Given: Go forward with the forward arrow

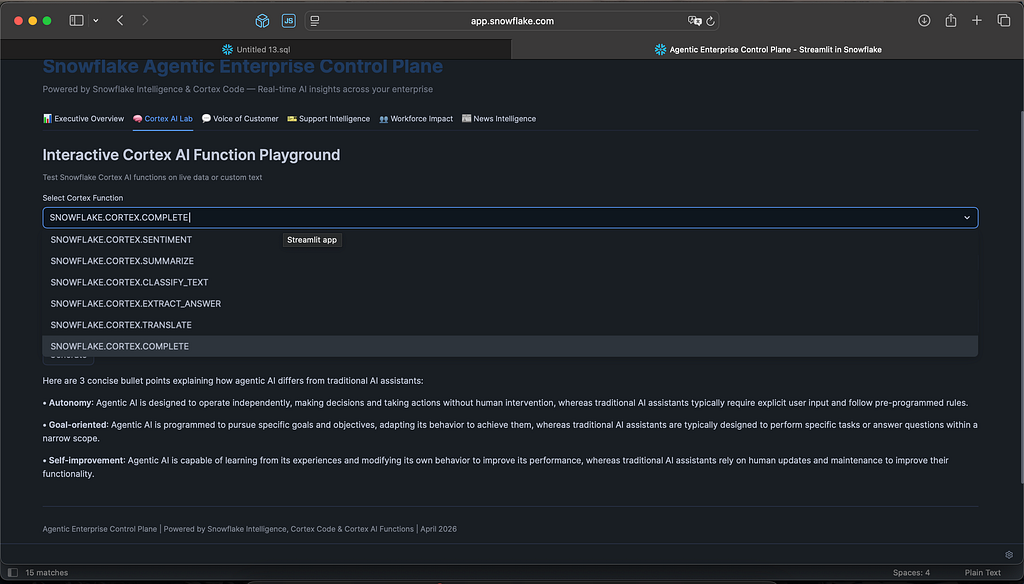Looking at the screenshot, I should click(x=145, y=21).
